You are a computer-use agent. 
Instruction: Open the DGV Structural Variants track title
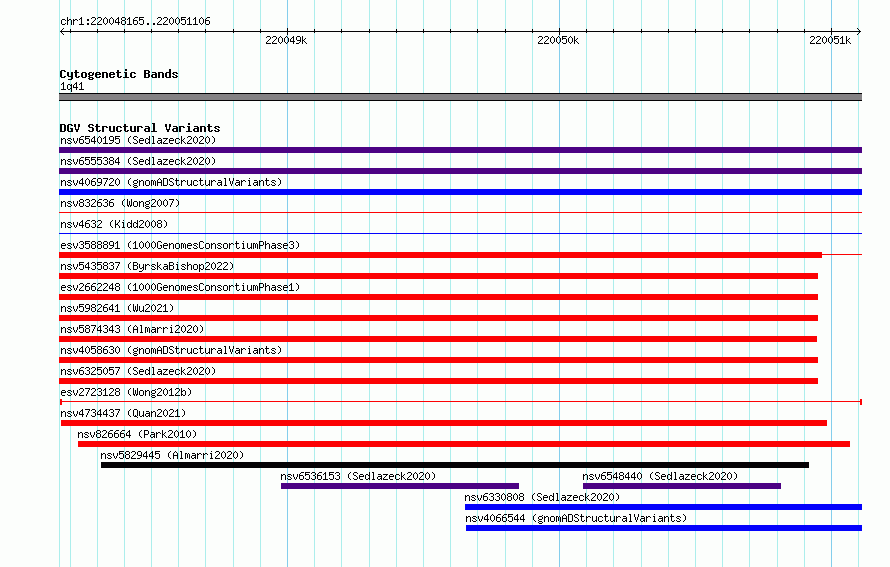click(140, 128)
